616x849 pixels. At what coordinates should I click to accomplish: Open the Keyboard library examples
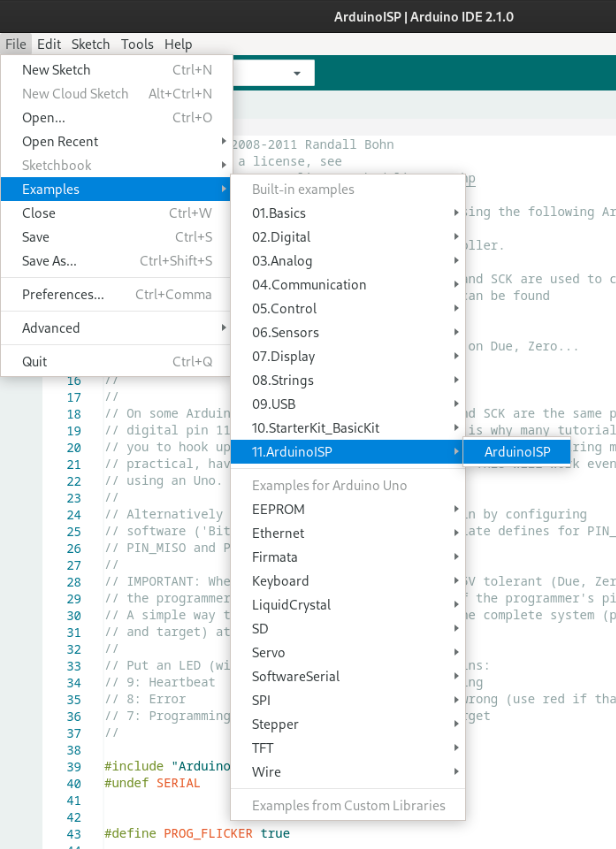tap(348, 580)
